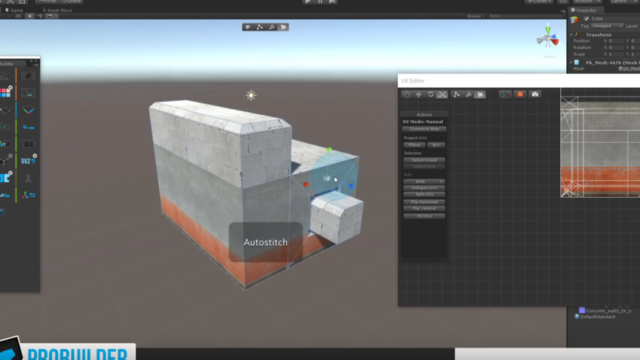Click the Step forward button

pyautogui.click(x=332, y=2)
